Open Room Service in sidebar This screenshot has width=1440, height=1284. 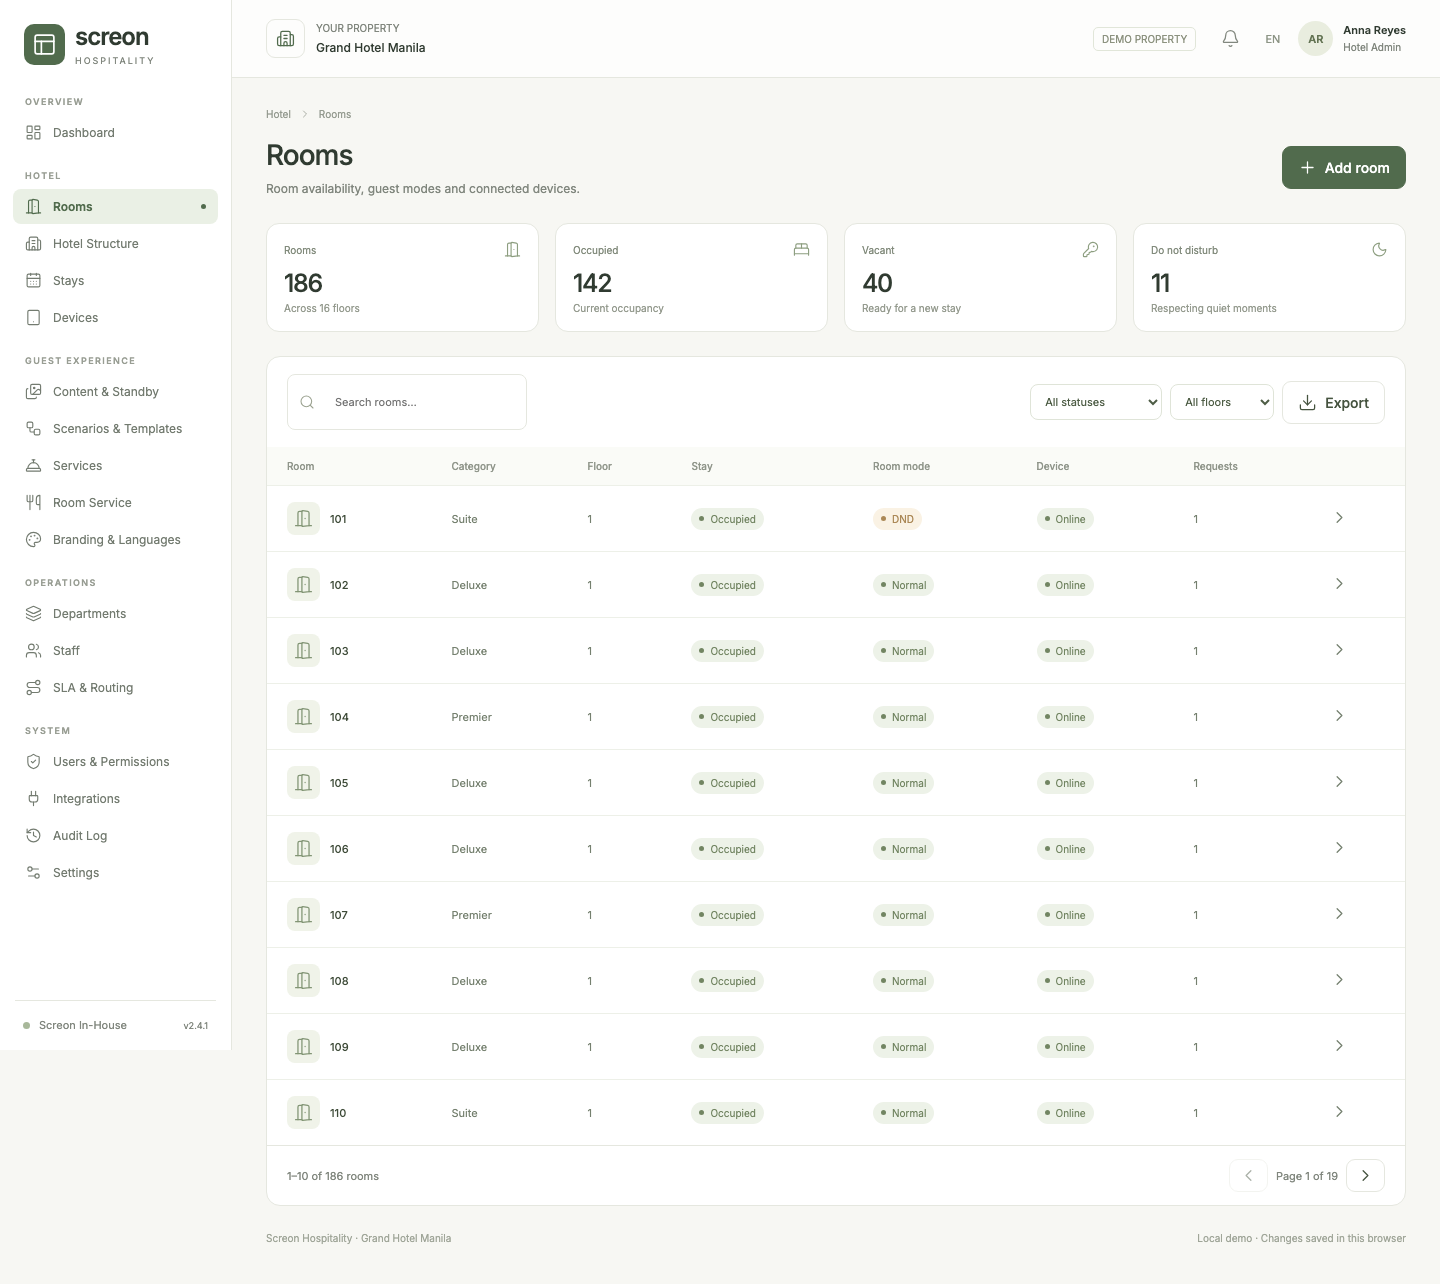point(115,503)
